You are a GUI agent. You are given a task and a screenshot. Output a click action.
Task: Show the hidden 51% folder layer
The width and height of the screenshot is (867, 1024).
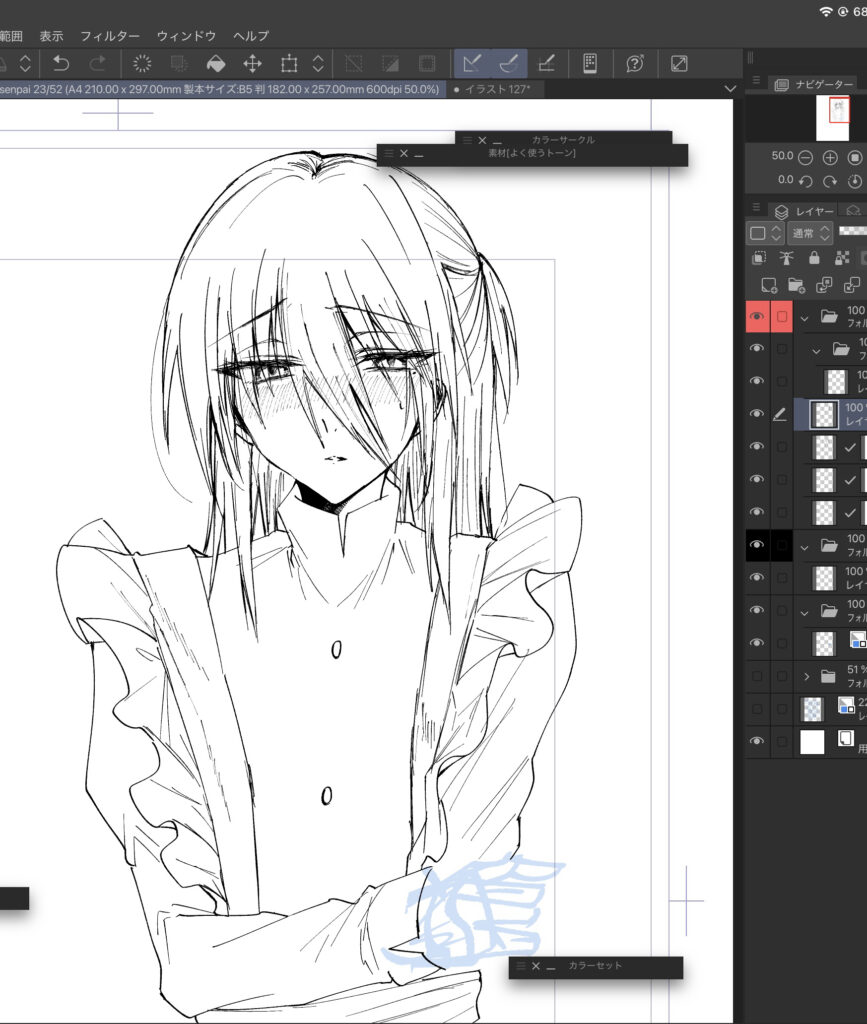coord(757,676)
